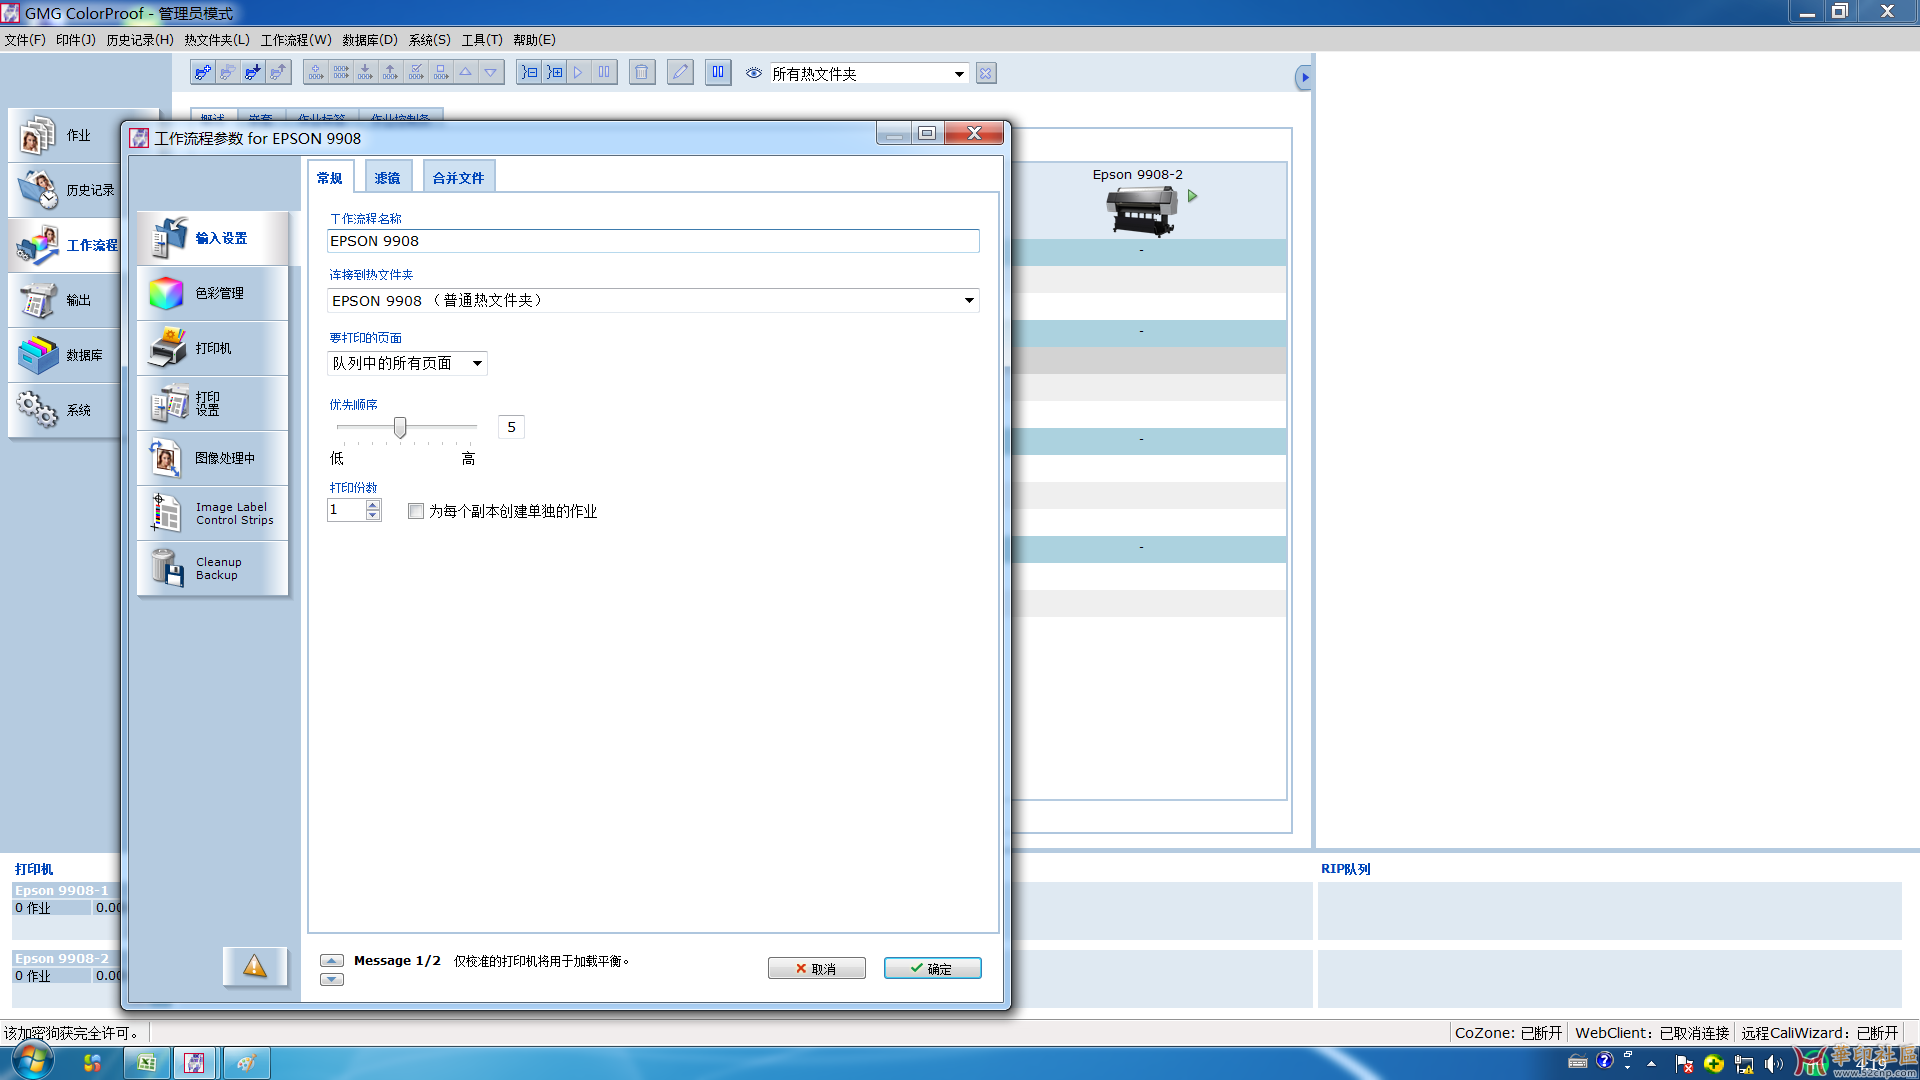Open the 连接到热文件夹 dropdown
Screen dimensions: 1920x1080
(653, 301)
